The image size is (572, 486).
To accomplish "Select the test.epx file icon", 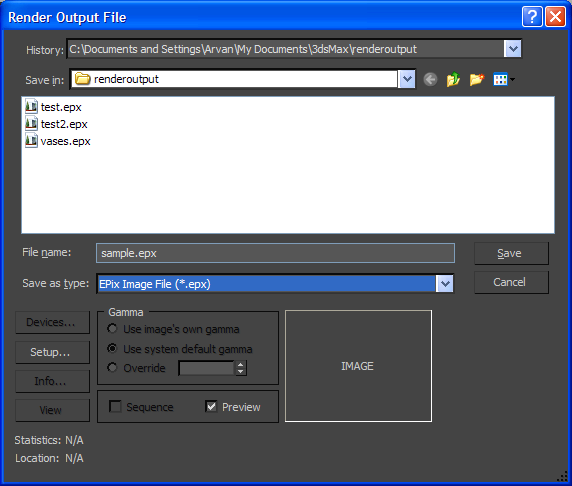I will 31,107.
